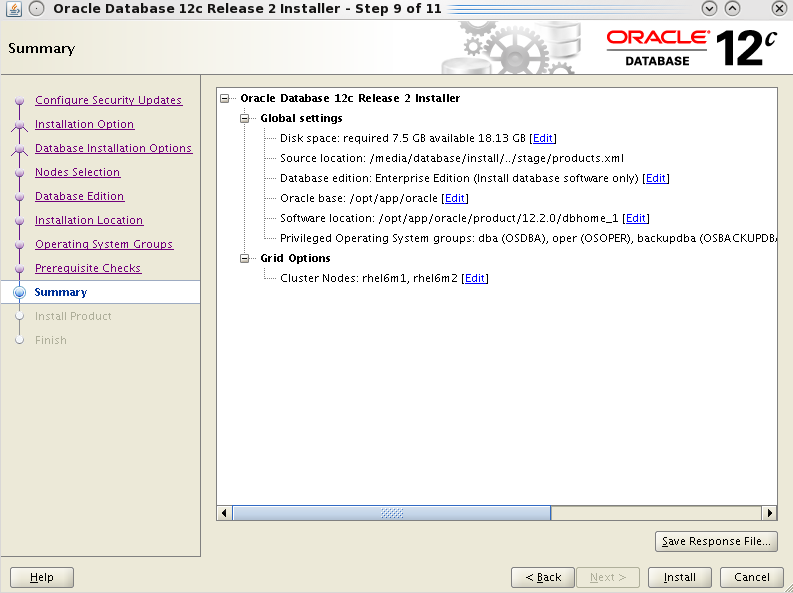Click Save Response File button
793x593 pixels.
pyautogui.click(x=716, y=541)
